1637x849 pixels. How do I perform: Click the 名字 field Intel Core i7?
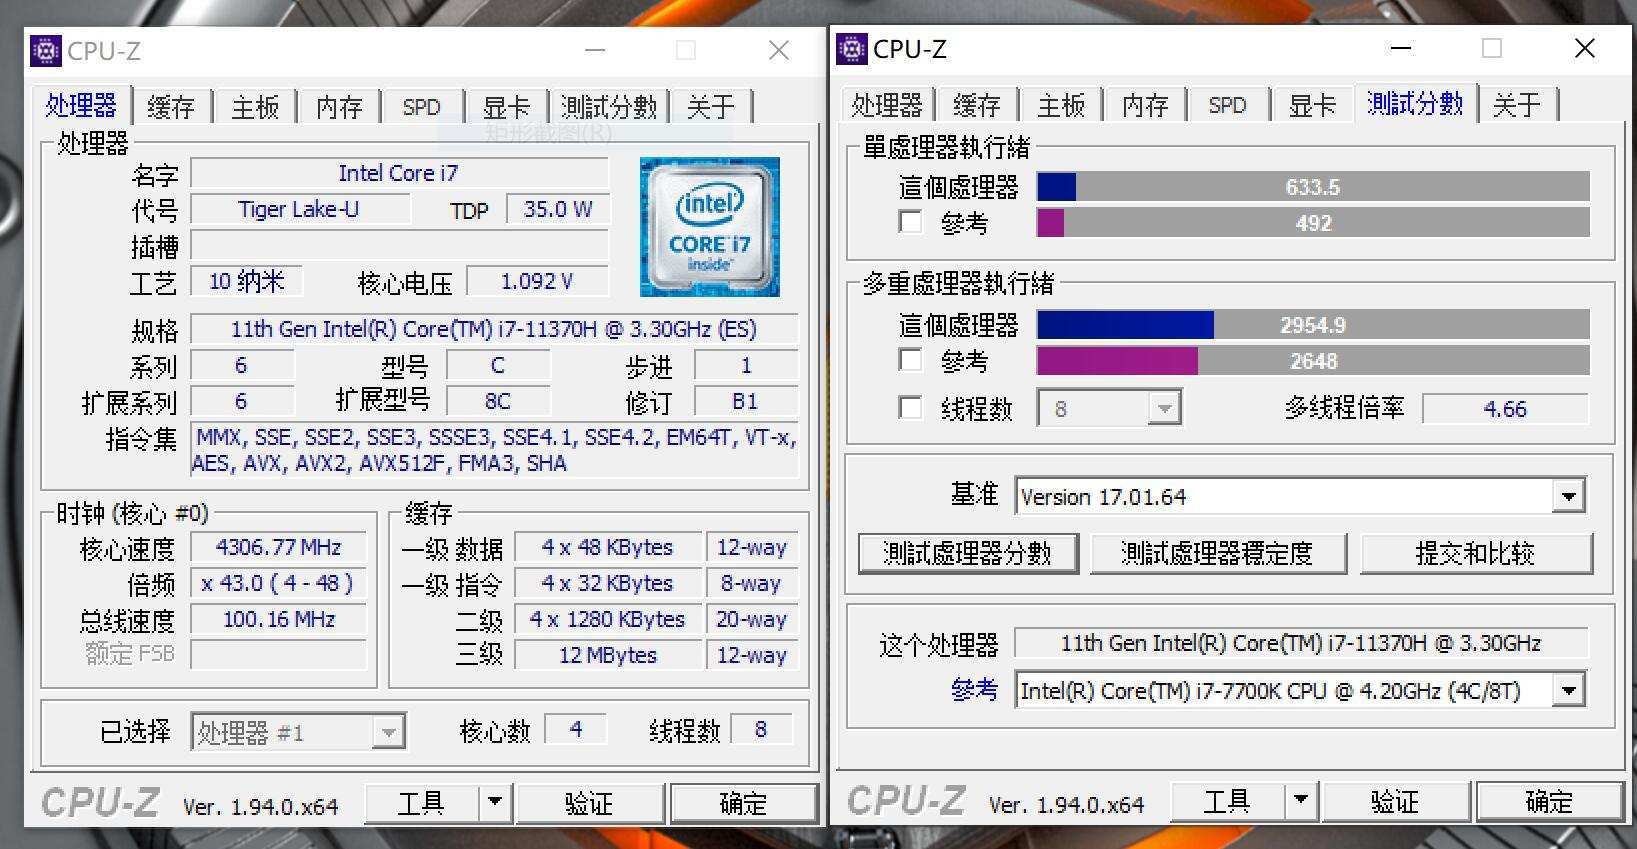tap(399, 173)
